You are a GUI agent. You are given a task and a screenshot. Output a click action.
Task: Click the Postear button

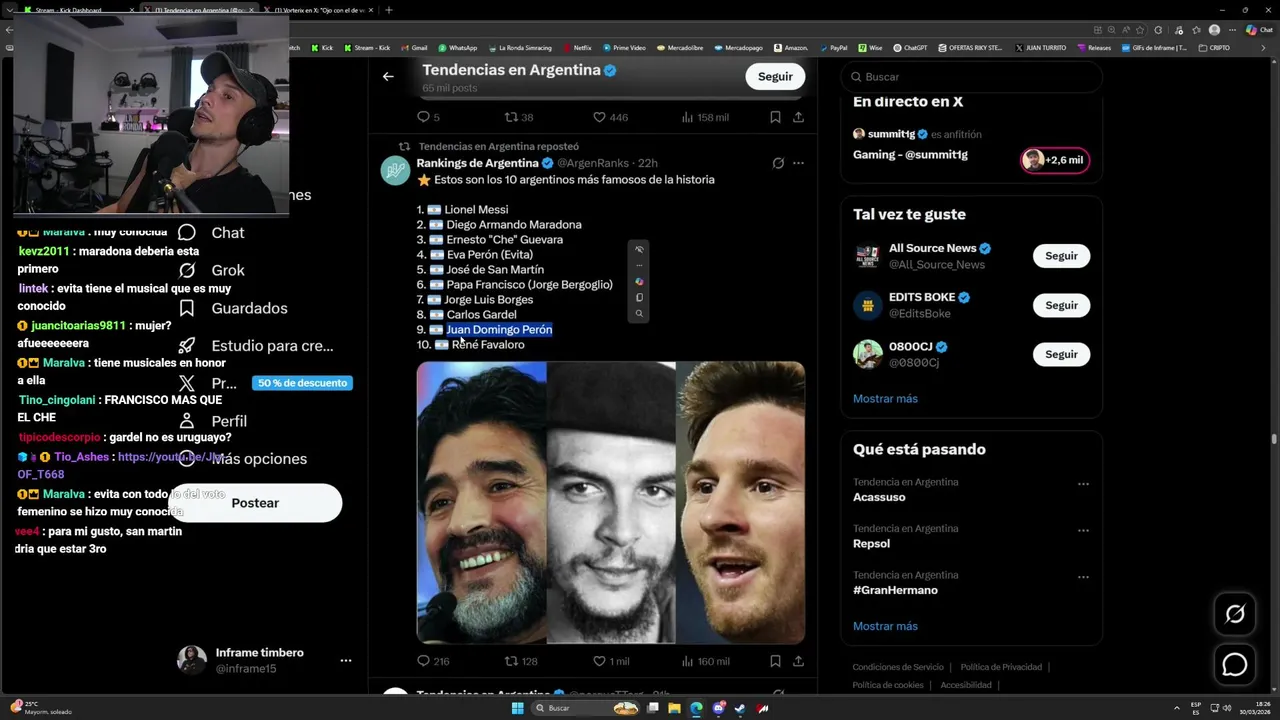click(255, 503)
